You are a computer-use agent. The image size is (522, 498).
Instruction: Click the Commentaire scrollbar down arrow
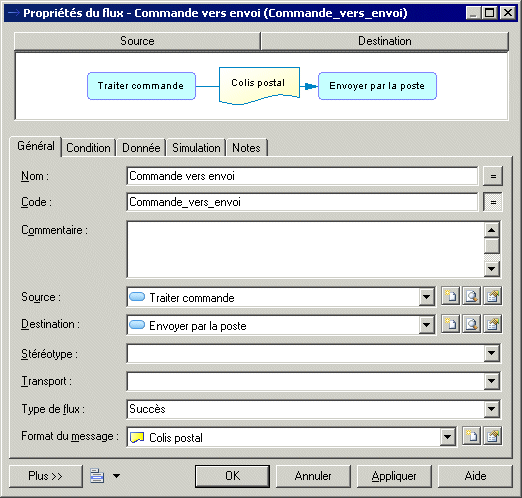[x=492, y=269]
